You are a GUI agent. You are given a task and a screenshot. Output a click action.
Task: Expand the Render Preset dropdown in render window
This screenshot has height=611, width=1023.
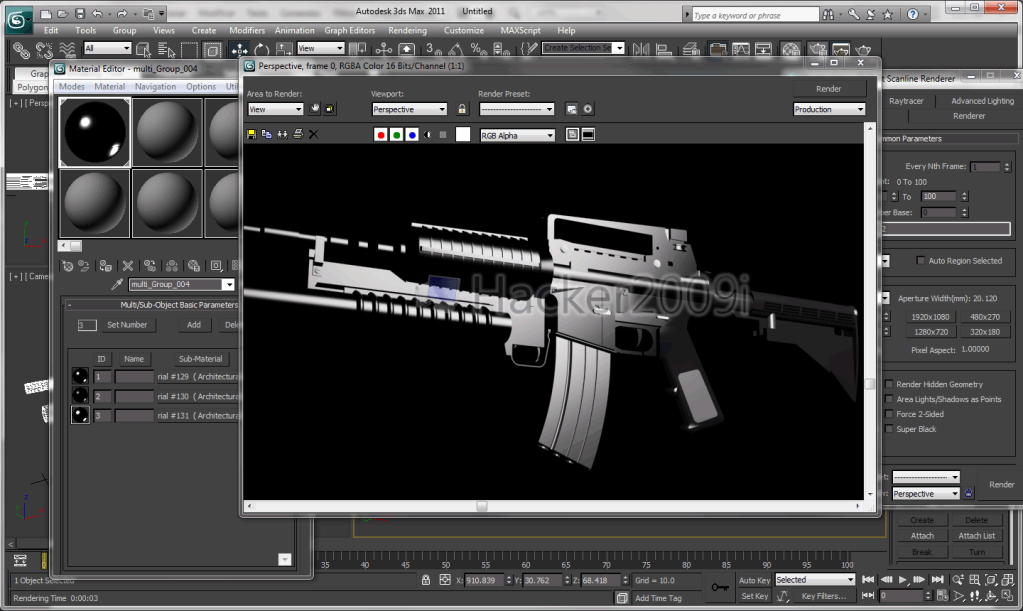[517, 110]
